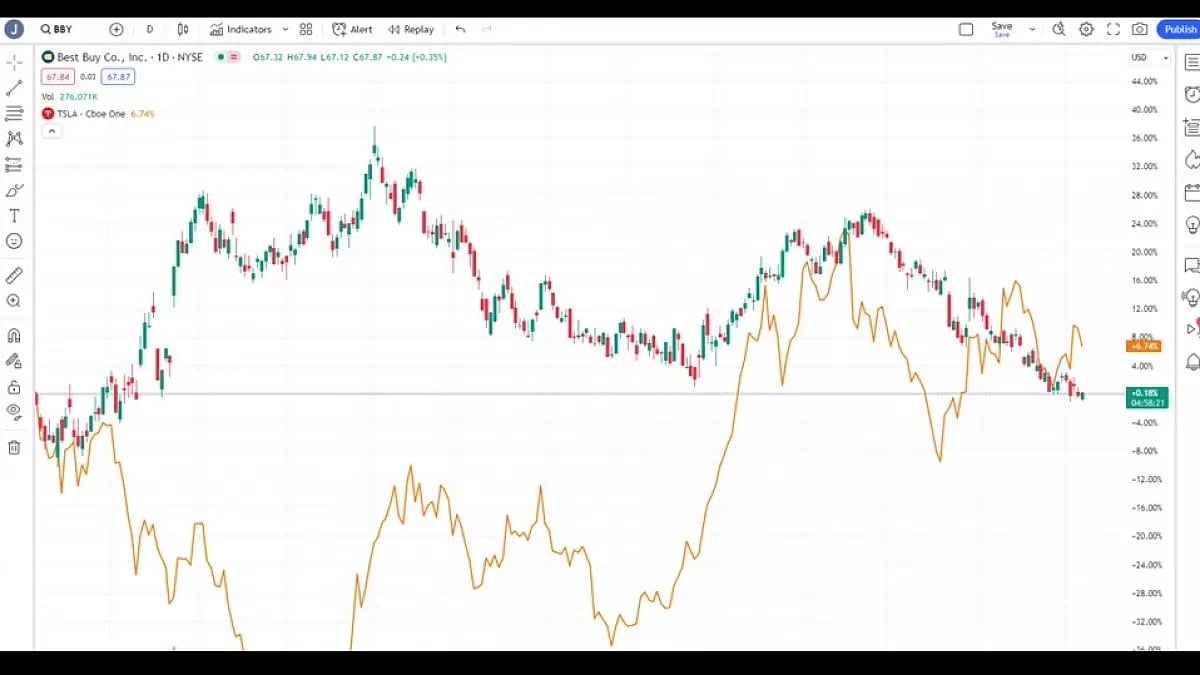1200x675 pixels.
Task: Remove all drawings with the trash icon
Action: pyautogui.click(x=13, y=447)
